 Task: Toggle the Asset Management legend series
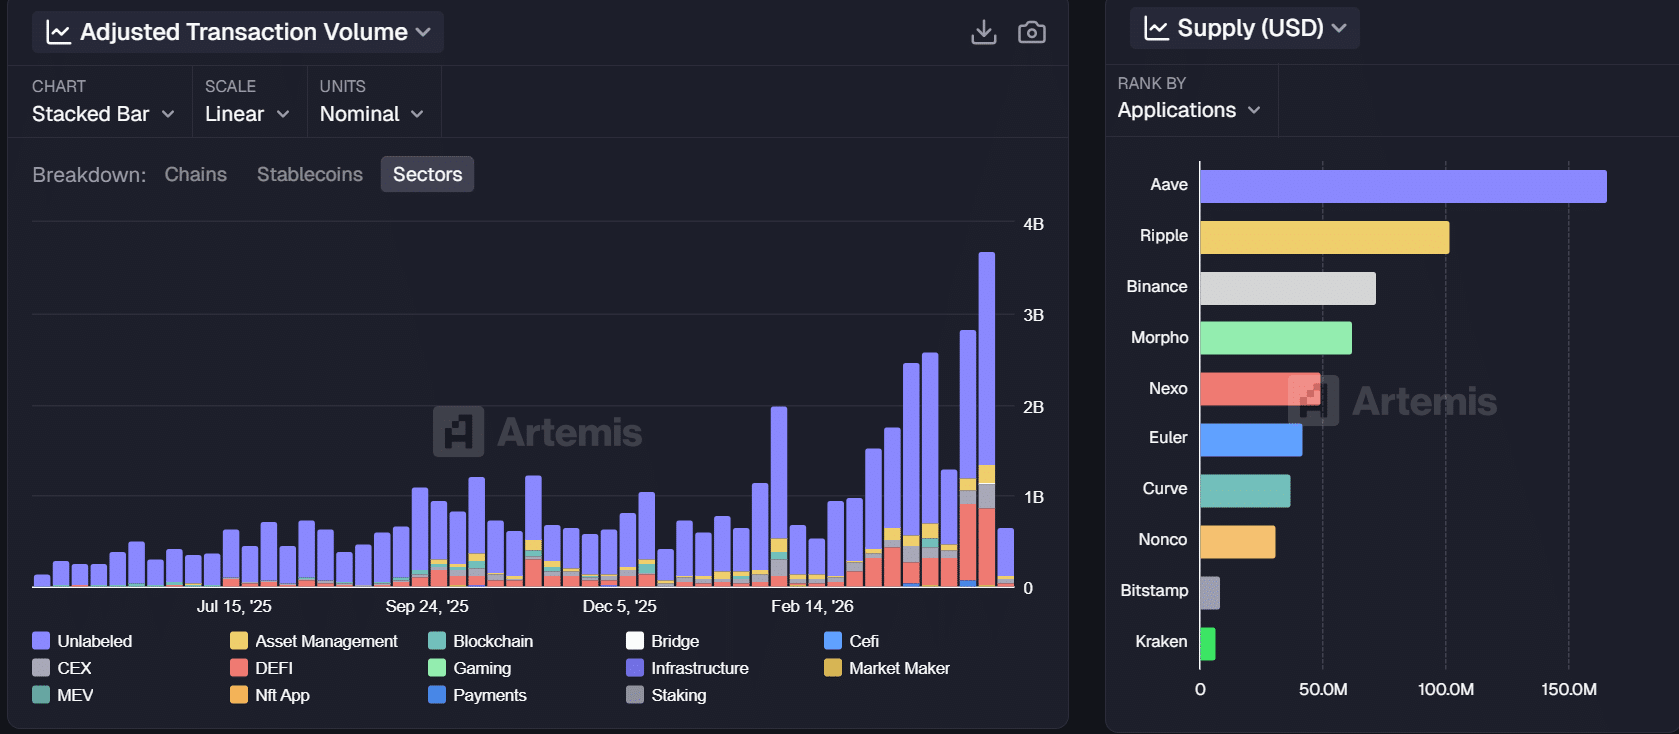(314, 641)
